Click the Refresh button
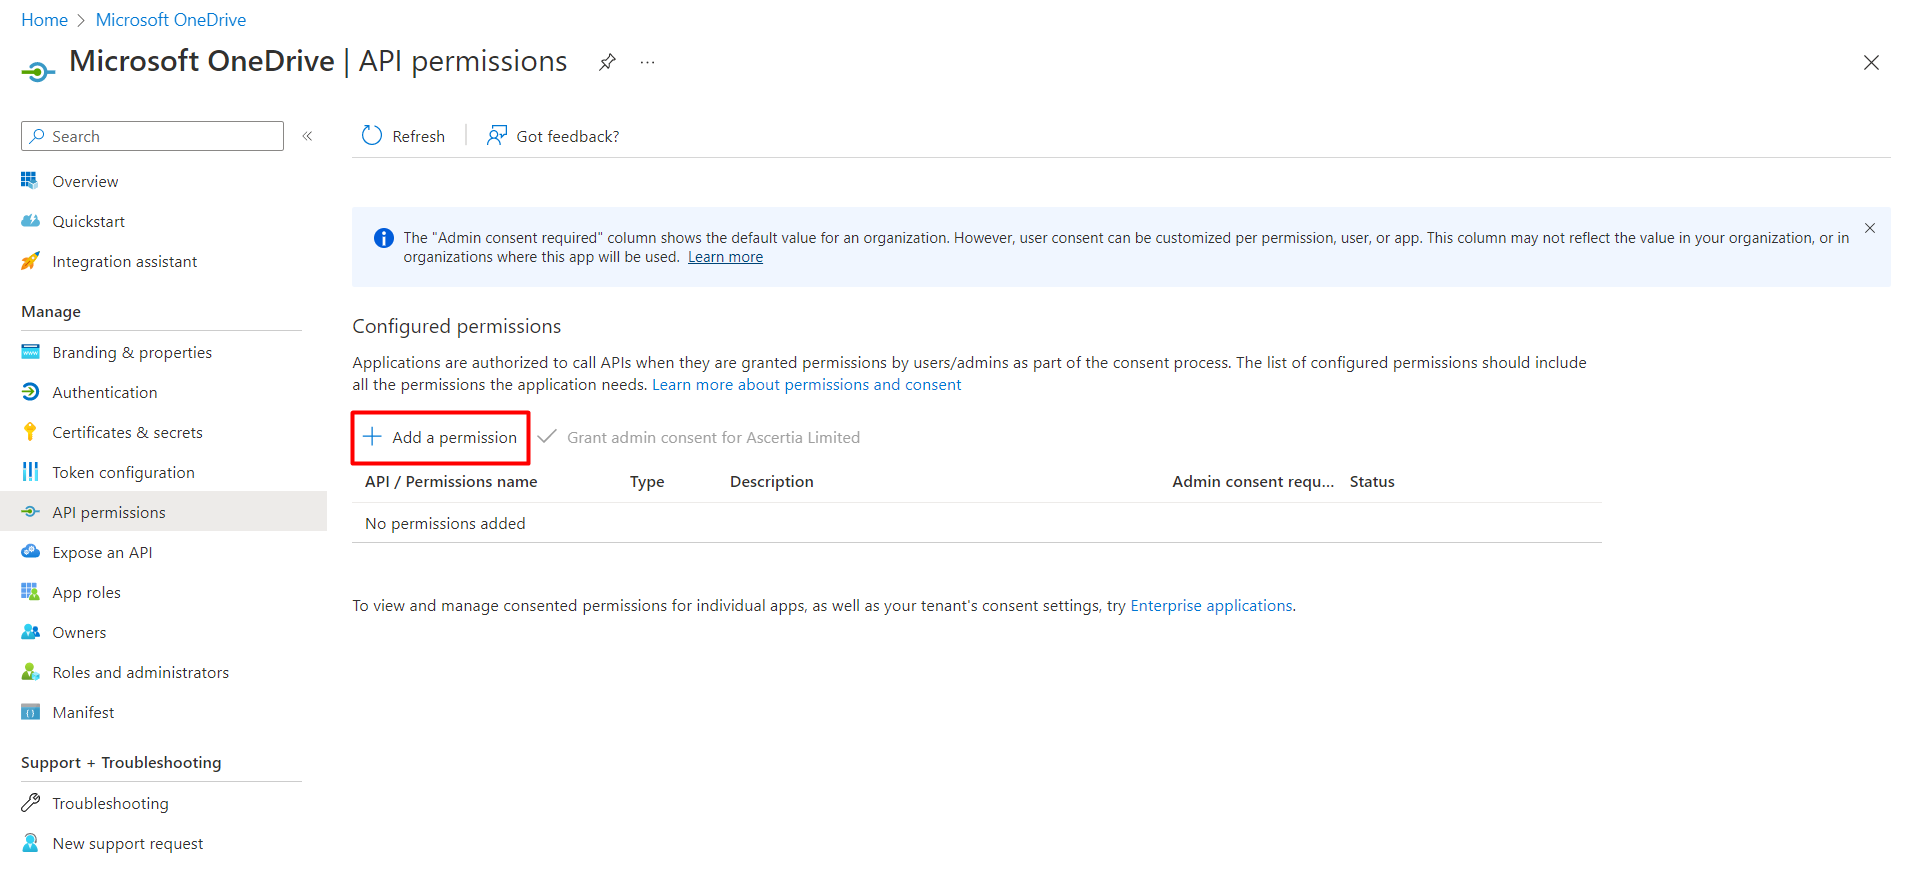The height and width of the screenshot is (873, 1910). tap(403, 136)
